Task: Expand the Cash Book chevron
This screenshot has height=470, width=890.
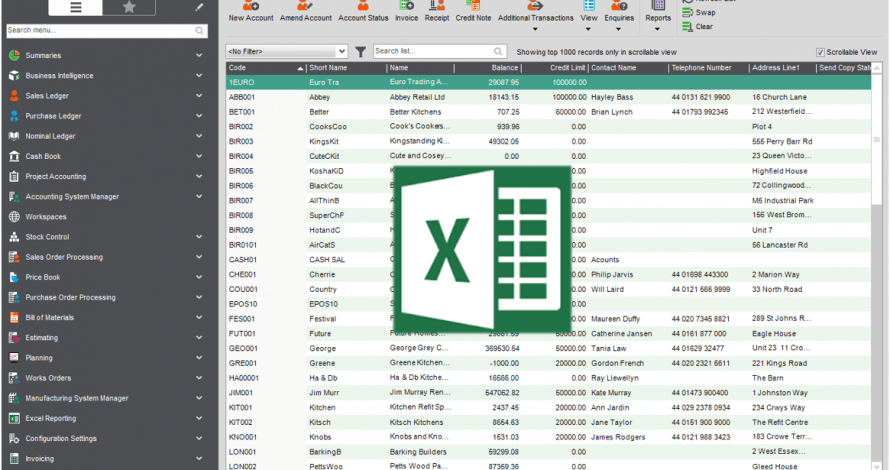Action: point(199,156)
